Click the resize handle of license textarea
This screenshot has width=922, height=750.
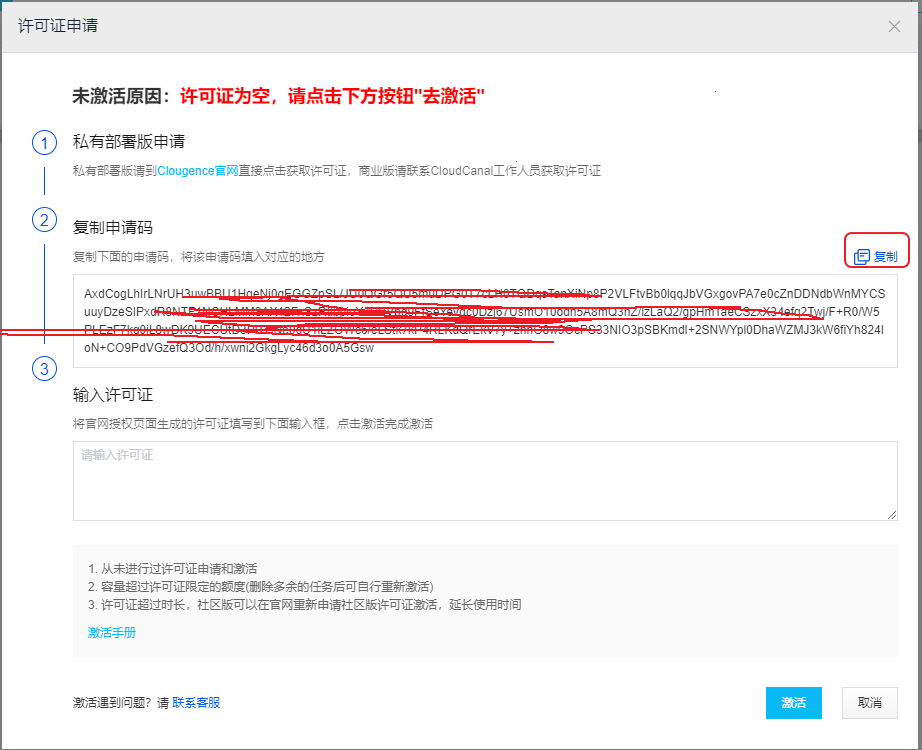click(891, 515)
